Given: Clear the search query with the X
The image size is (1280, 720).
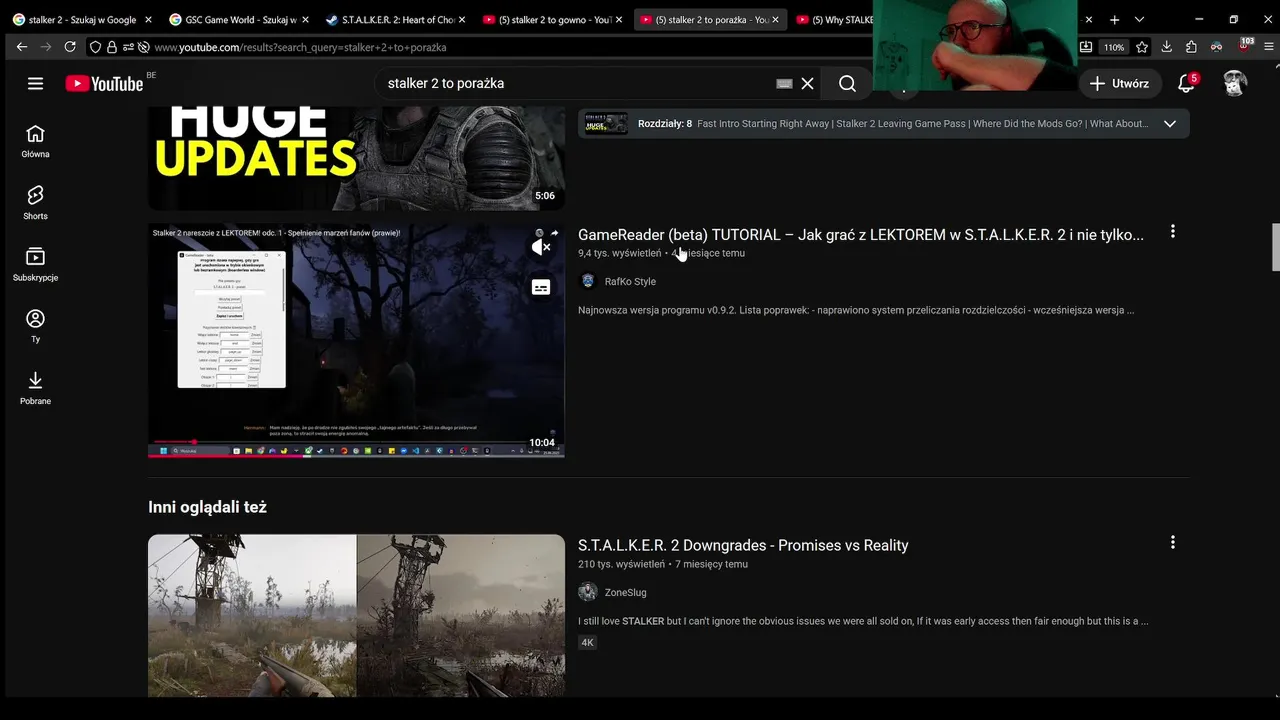Looking at the screenshot, I should 807,83.
